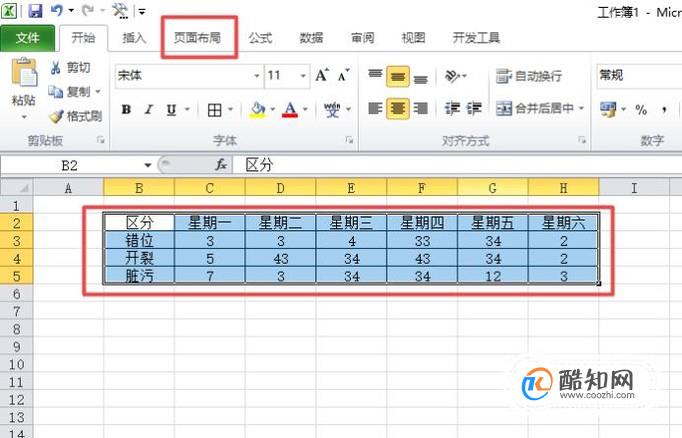
Task: Expand the 合并后居中 merge options arrow
Action: 581,108
